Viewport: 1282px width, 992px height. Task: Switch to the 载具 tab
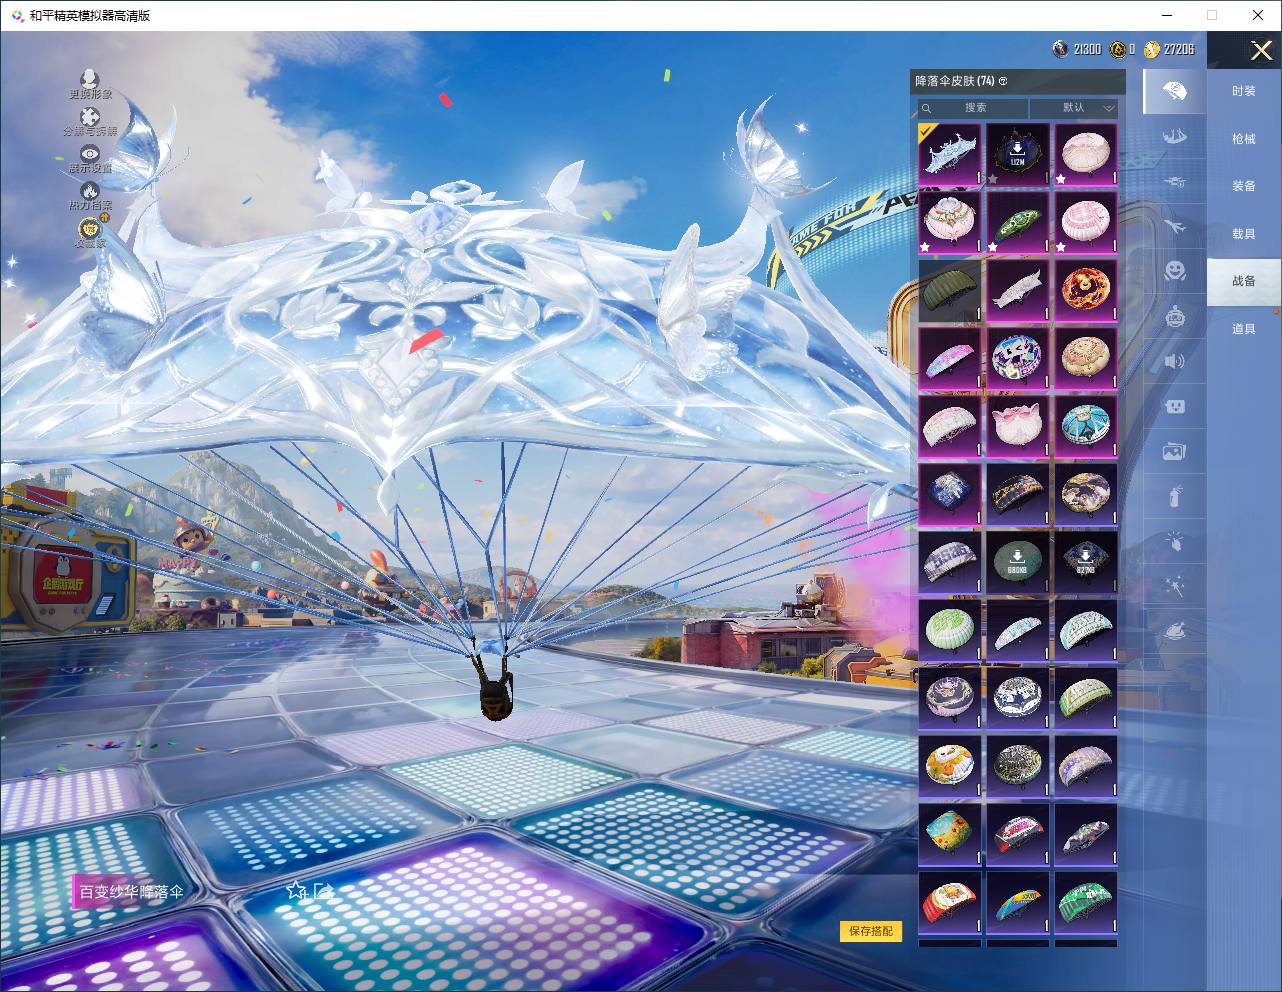pyautogui.click(x=1244, y=234)
